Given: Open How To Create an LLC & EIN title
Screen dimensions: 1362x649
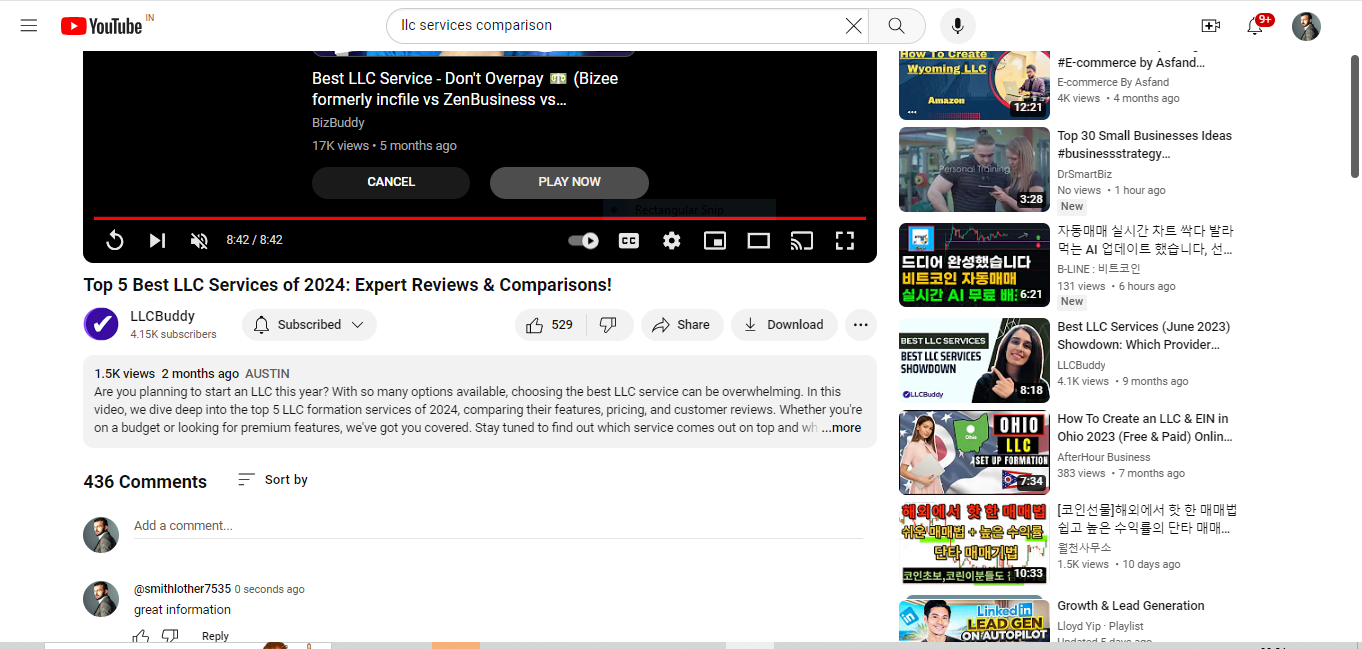Looking at the screenshot, I should coord(1144,428).
